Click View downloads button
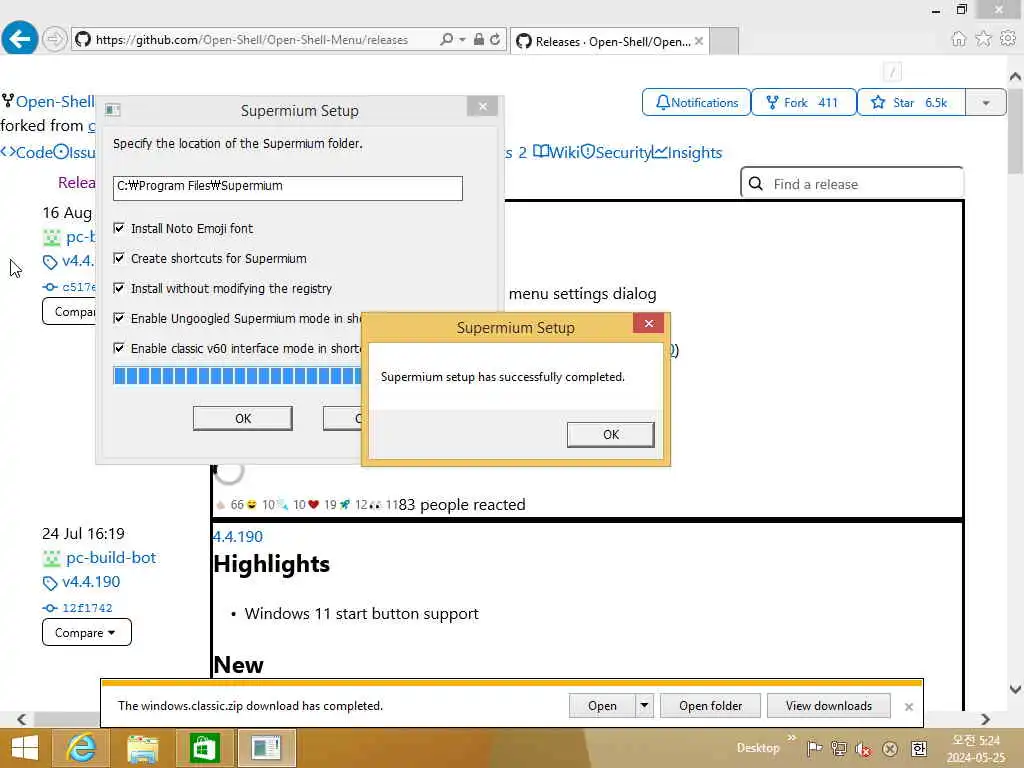Screen dimensions: 1024x768 (x=829, y=705)
